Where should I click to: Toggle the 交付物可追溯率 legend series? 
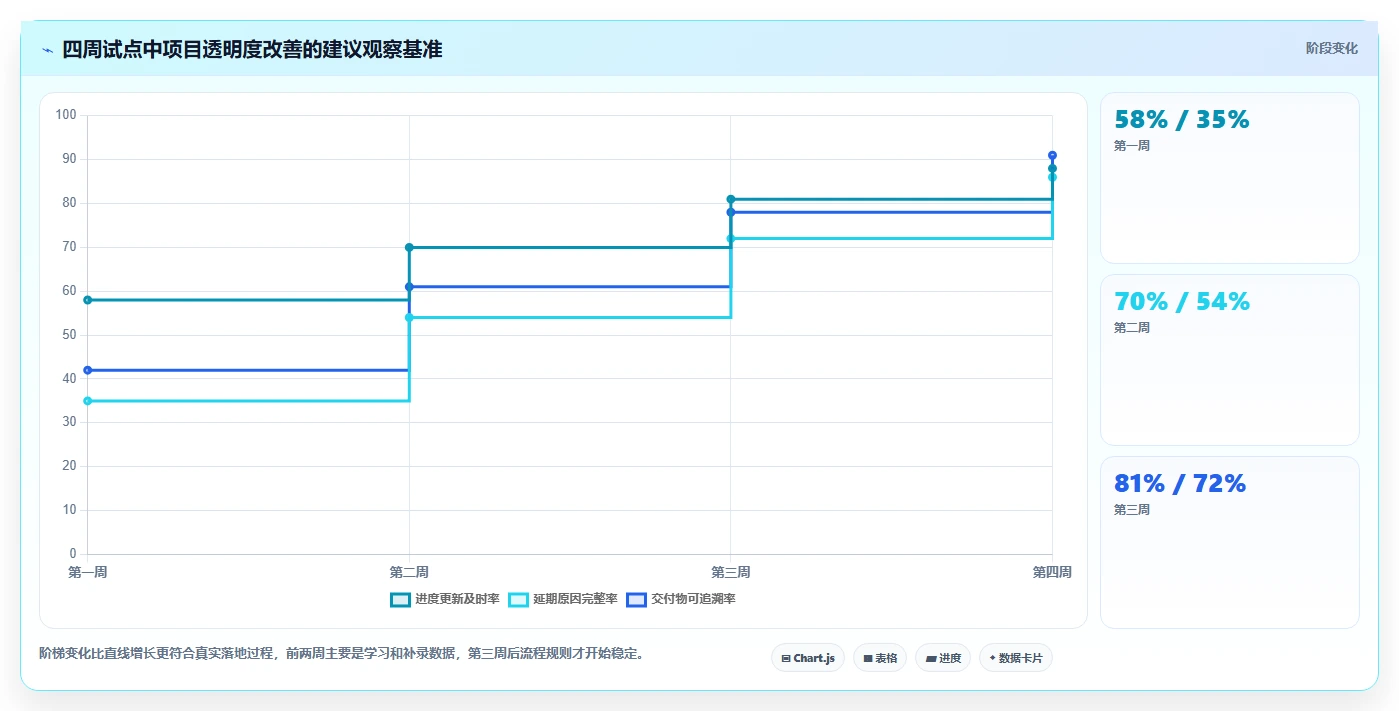click(x=681, y=599)
